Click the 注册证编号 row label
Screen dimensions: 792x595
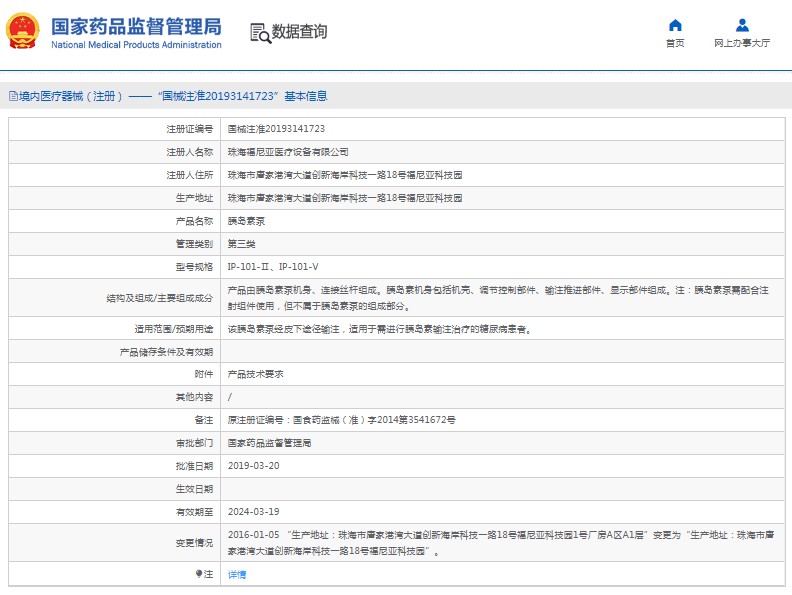[190, 129]
